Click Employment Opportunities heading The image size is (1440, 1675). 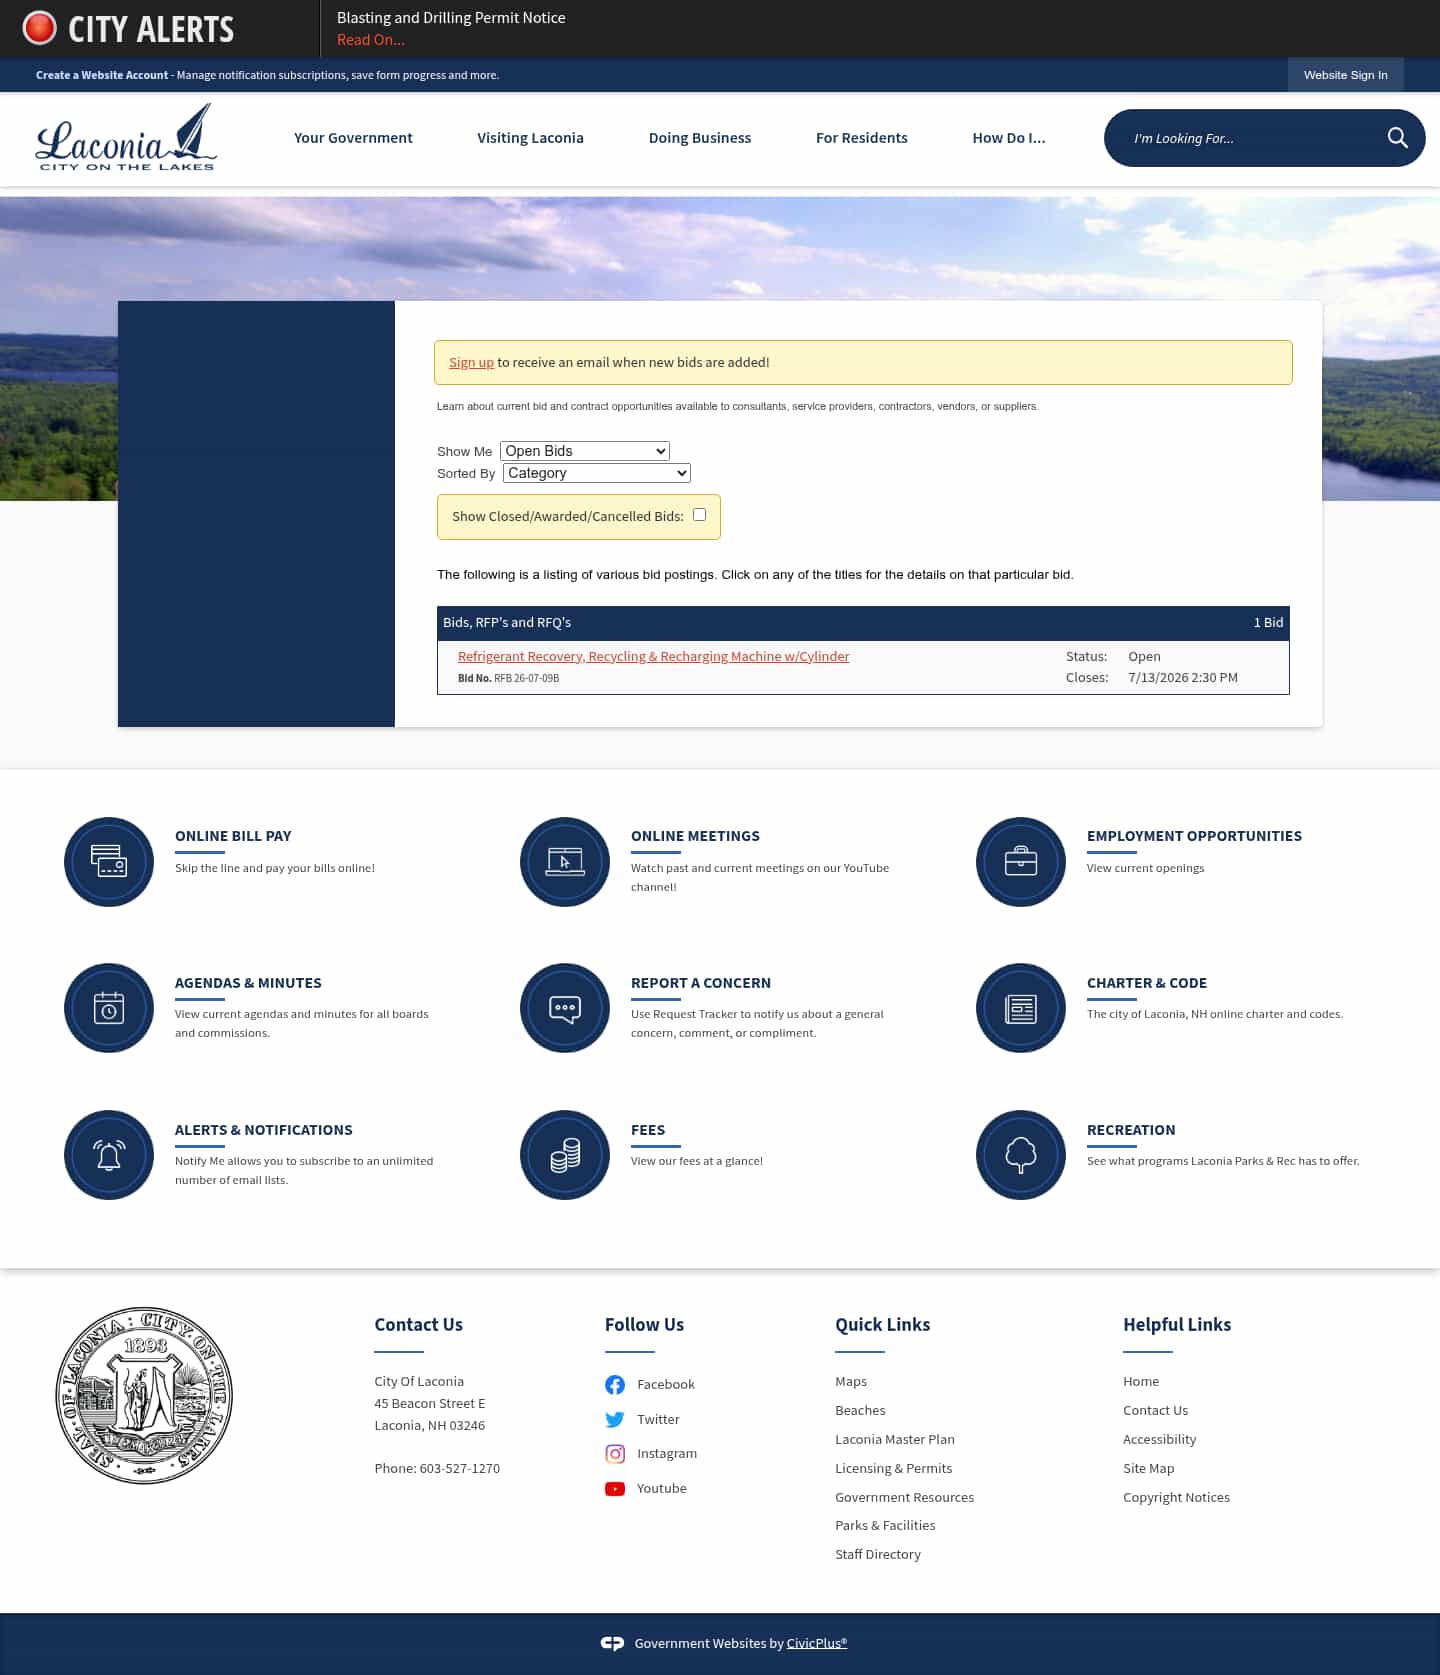point(1194,836)
